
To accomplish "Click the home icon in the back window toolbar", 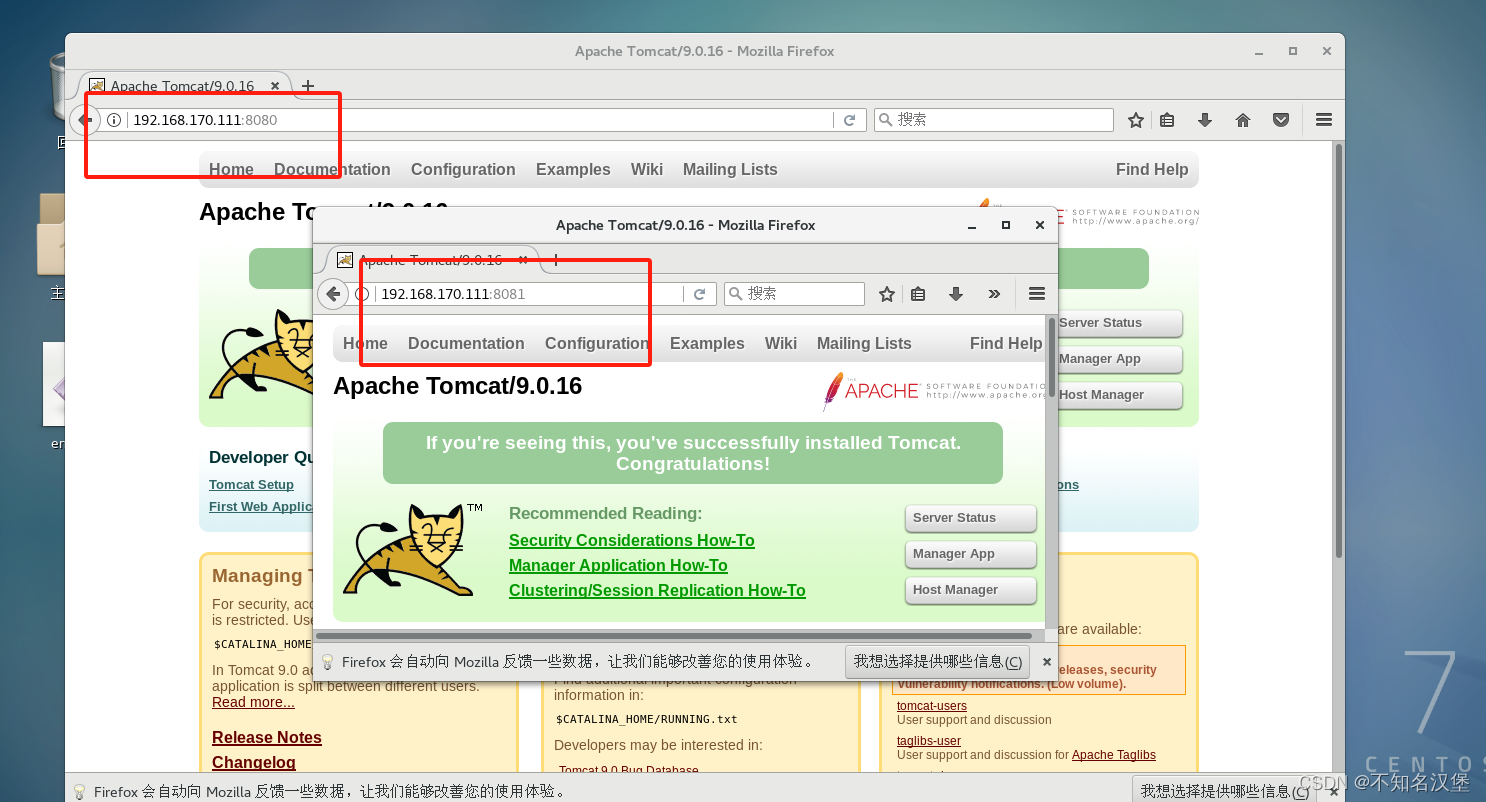I will point(1243,120).
